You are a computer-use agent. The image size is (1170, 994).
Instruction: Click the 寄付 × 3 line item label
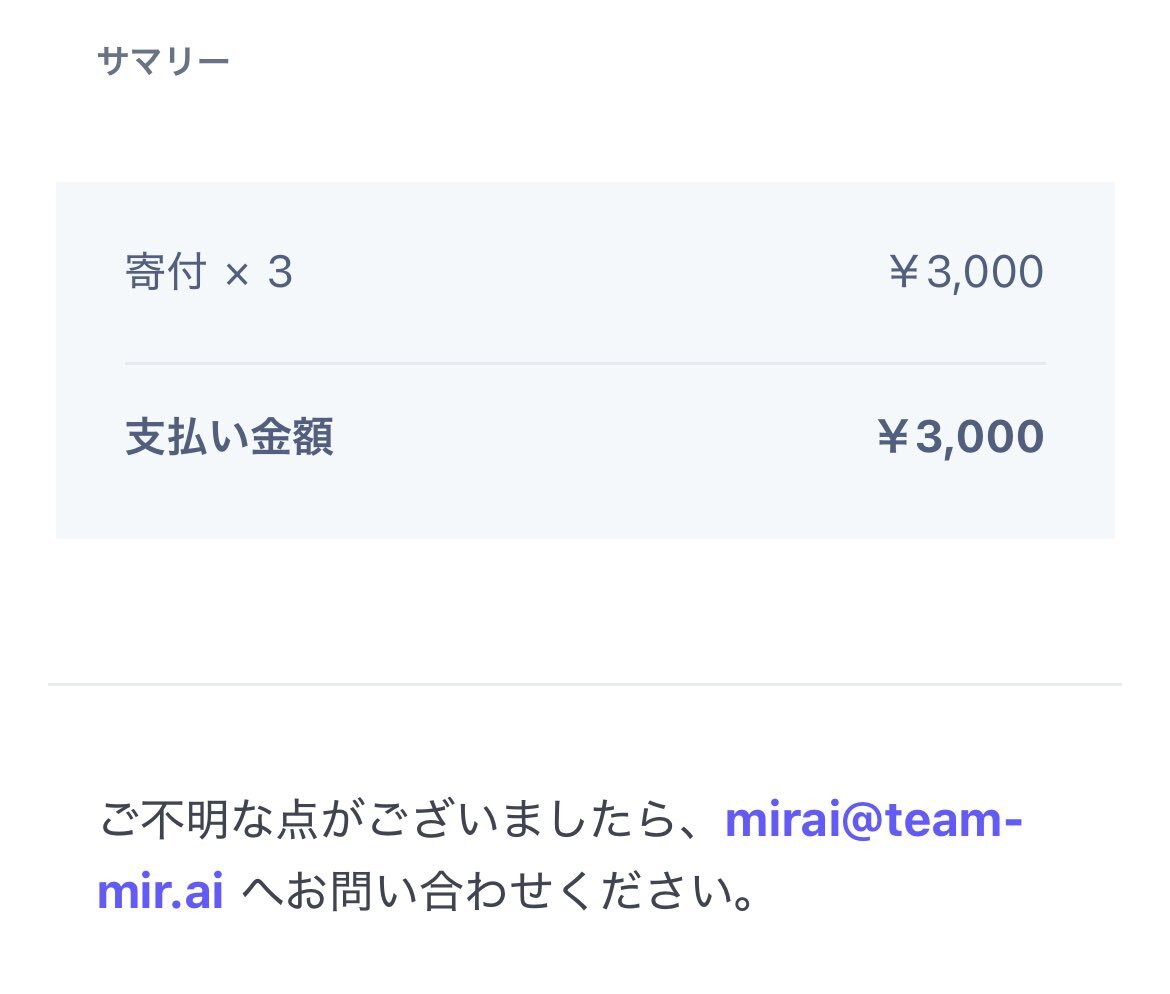(x=209, y=272)
